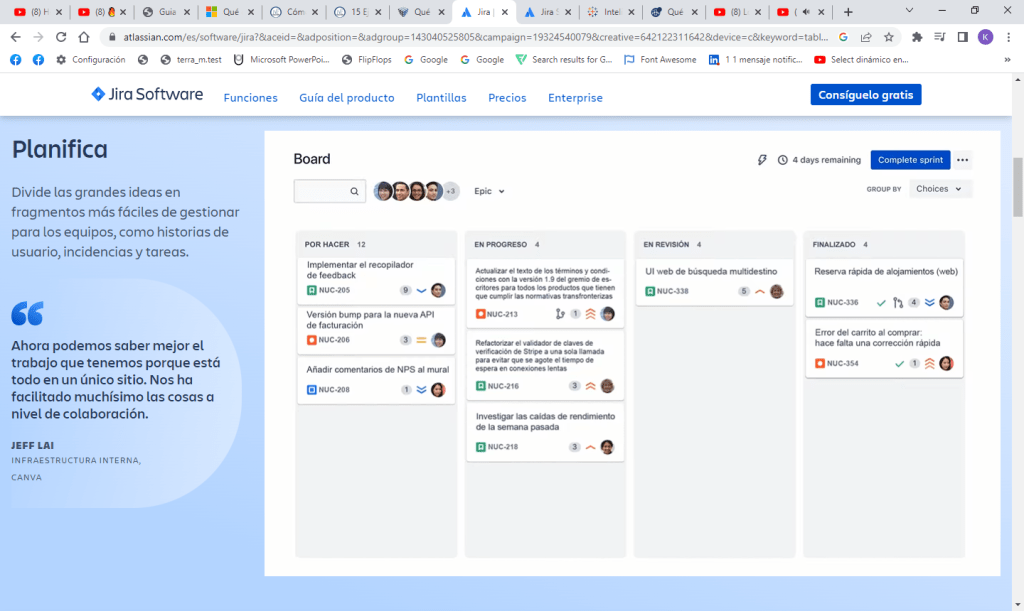The image size is (1024, 611).
Task: Open the Guía del producto link
Action: [x=346, y=98]
